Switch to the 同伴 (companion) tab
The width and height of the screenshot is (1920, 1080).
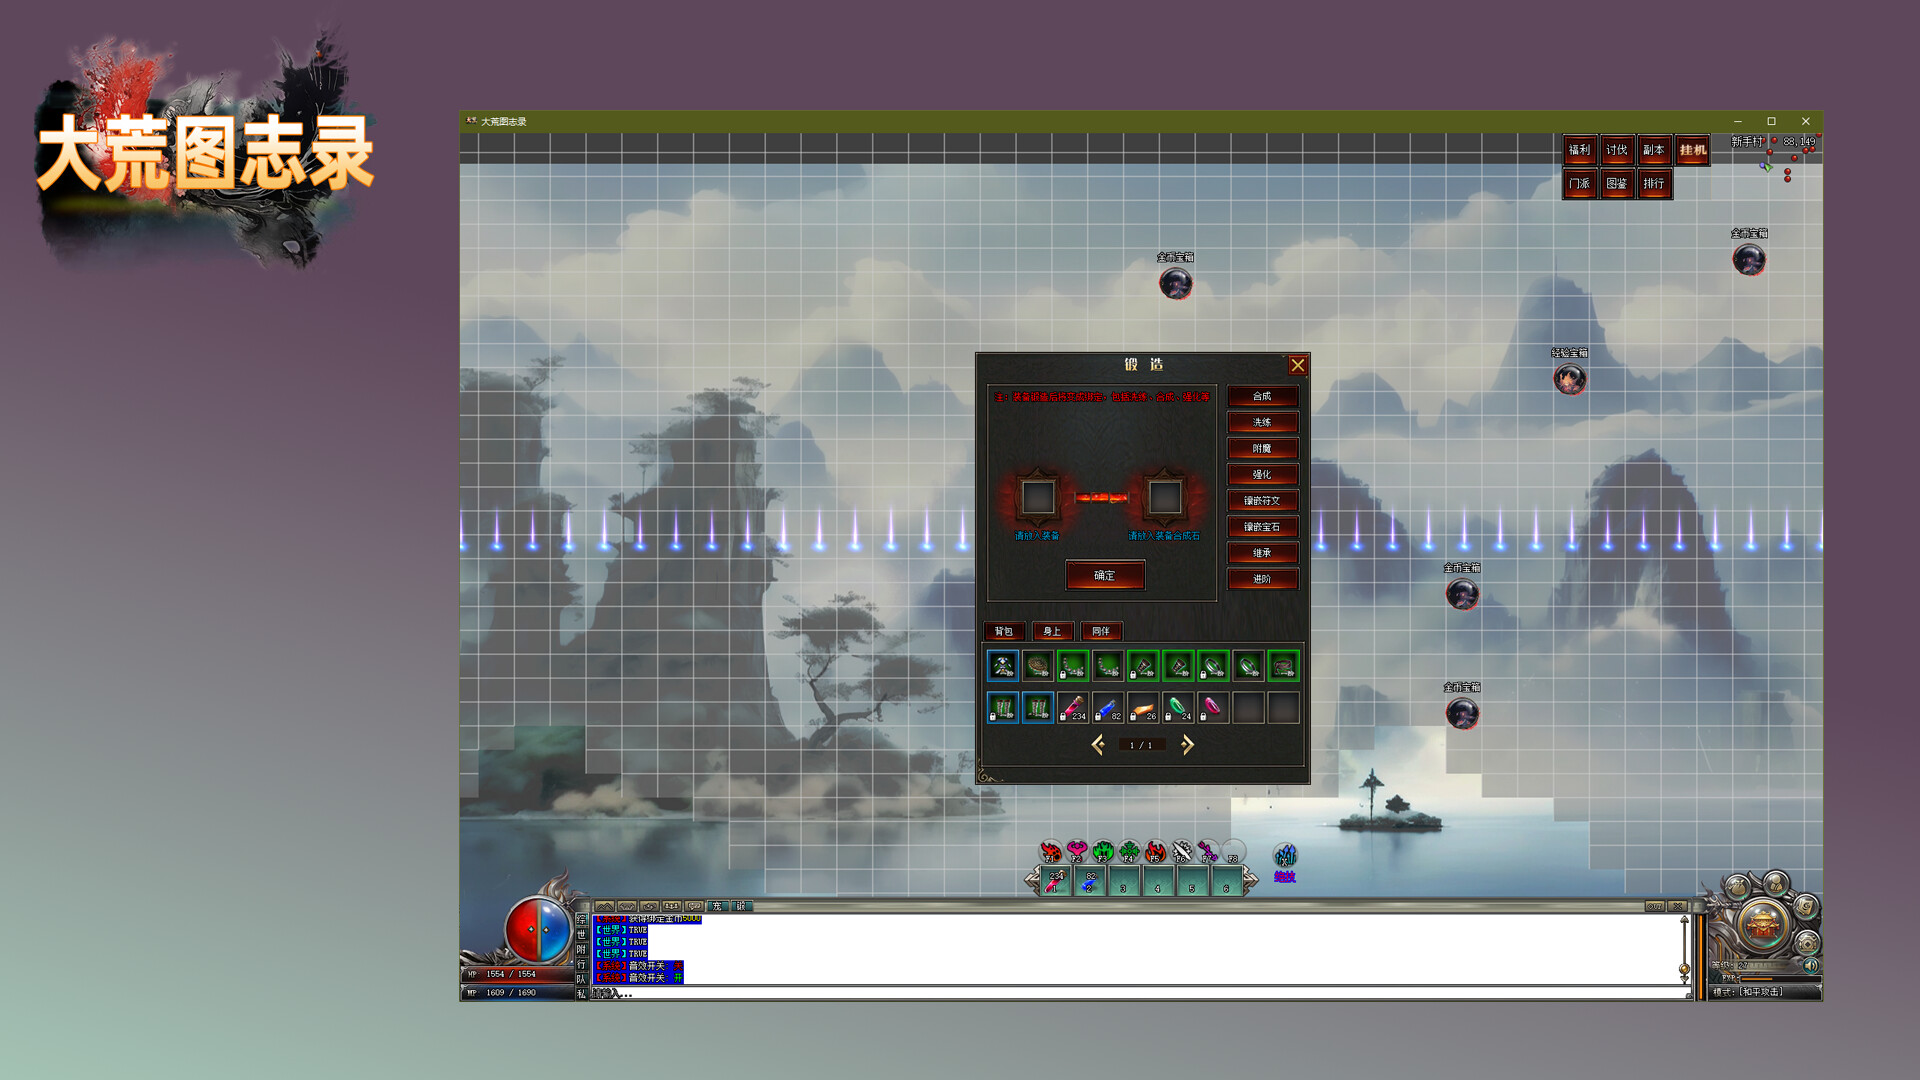(1101, 631)
